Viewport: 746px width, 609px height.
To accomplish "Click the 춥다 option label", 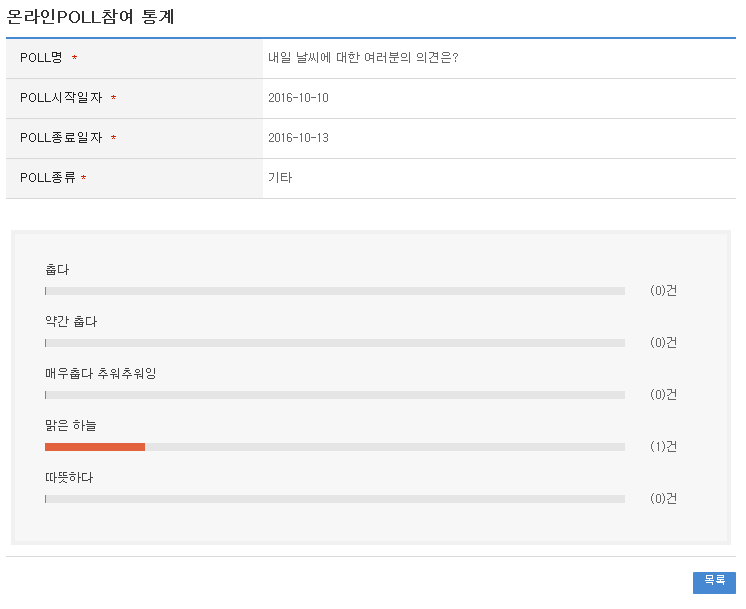I will point(57,270).
